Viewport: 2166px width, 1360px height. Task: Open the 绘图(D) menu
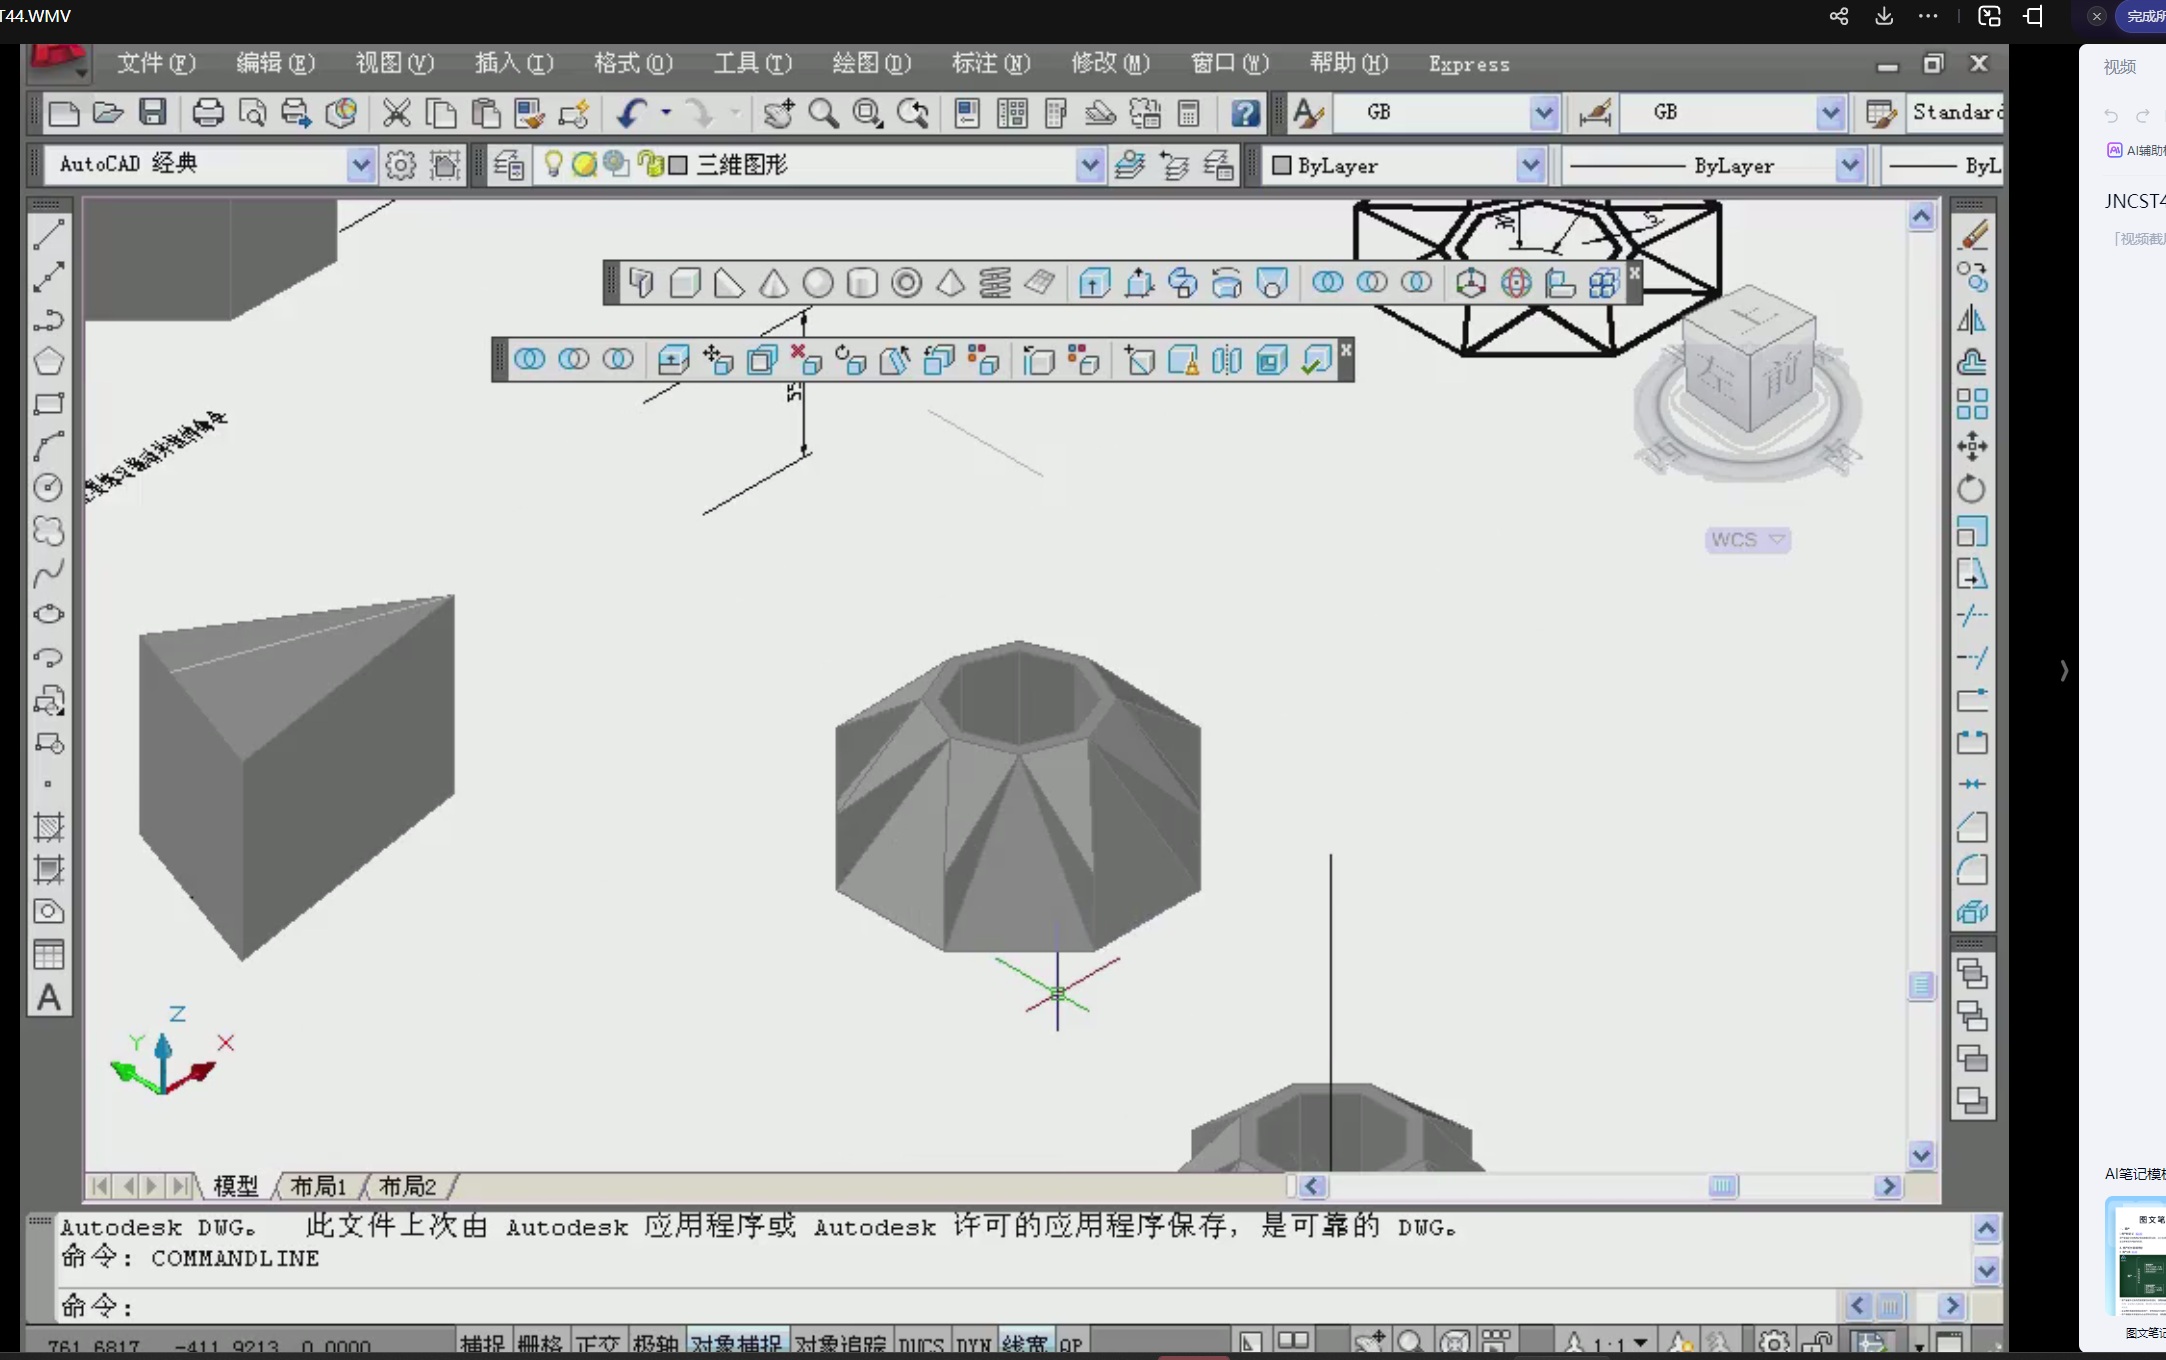pyautogui.click(x=870, y=64)
